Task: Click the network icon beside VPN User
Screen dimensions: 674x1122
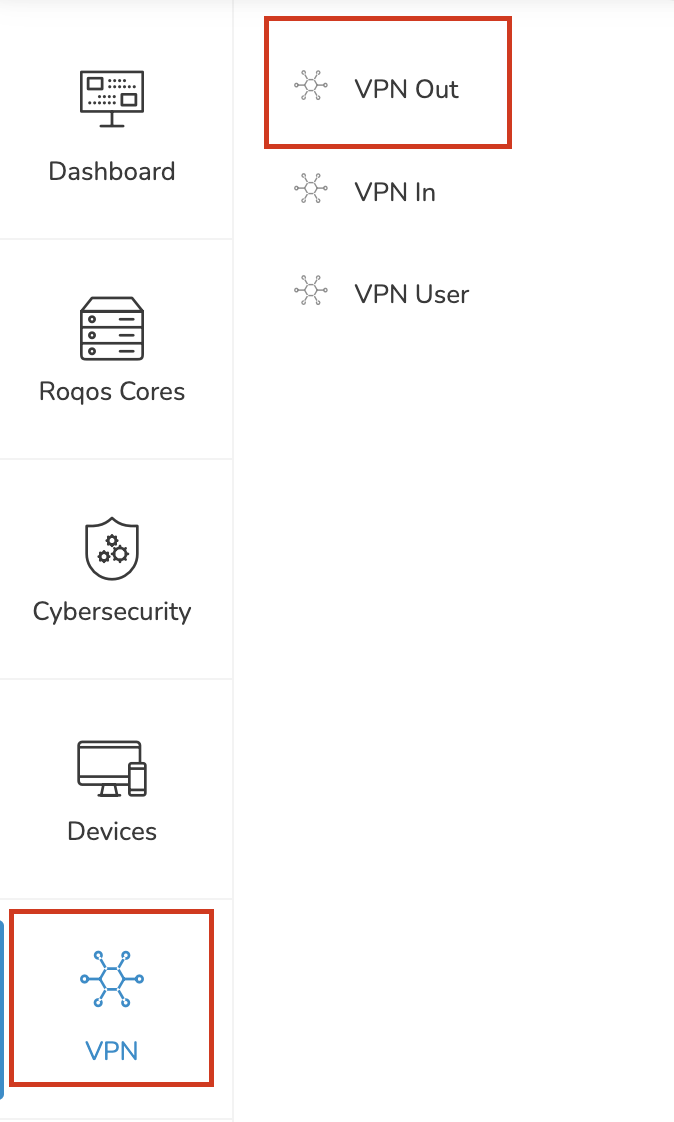Action: (x=311, y=291)
